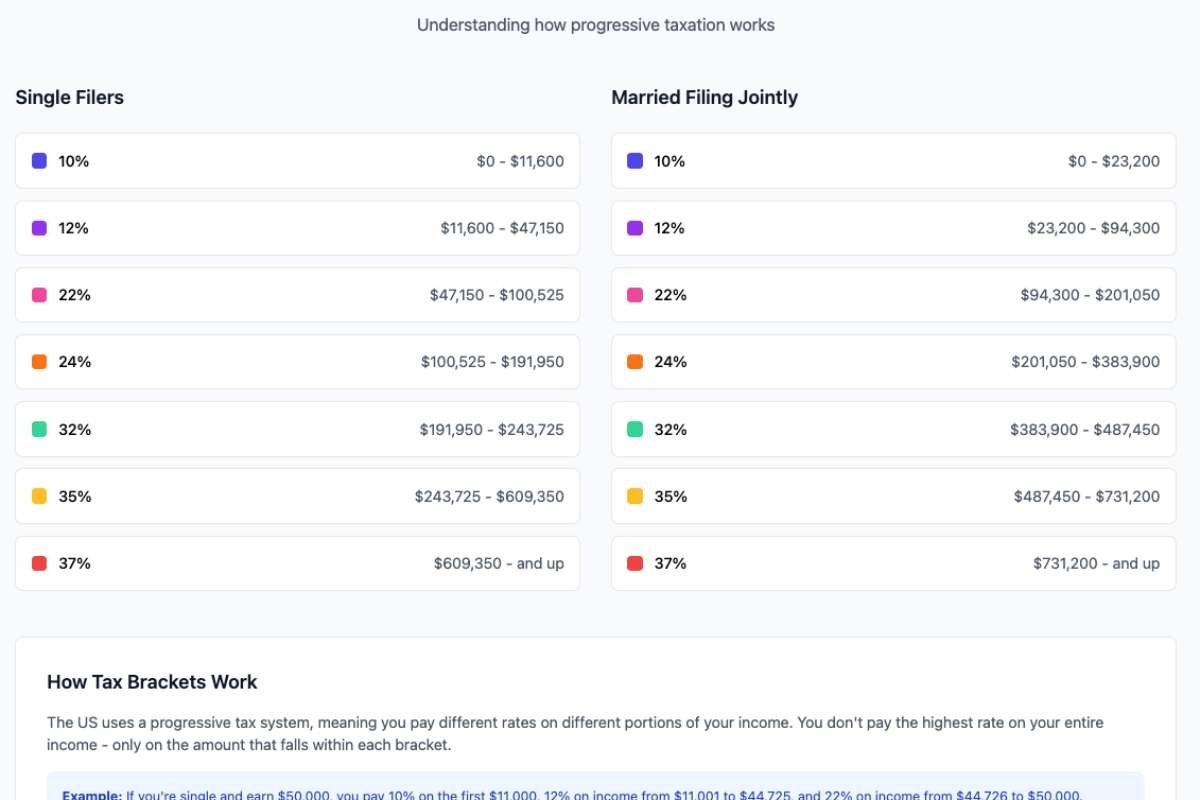Image resolution: width=1200 pixels, height=800 pixels.
Task: Select the $100,525 - $191,950 single filer row
Action: (297, 362)
